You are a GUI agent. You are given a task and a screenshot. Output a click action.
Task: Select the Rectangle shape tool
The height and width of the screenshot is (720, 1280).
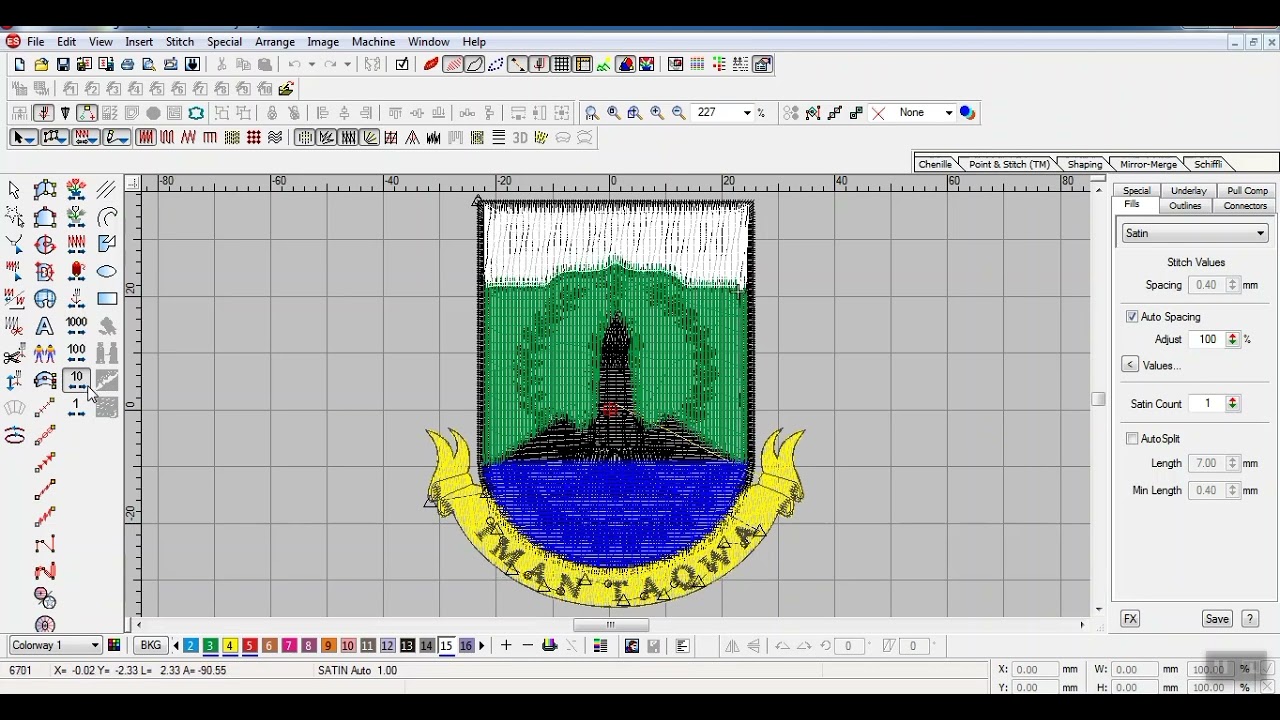pos(107,299)
